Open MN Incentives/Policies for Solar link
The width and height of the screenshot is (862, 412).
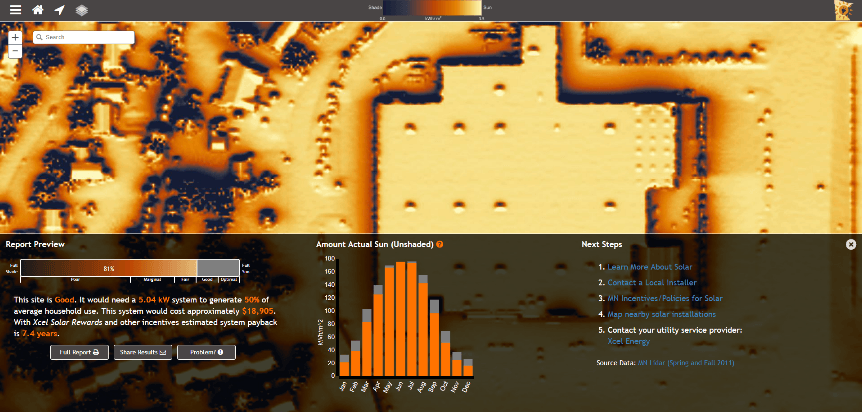pyautogui.click(x=665, y=298)
